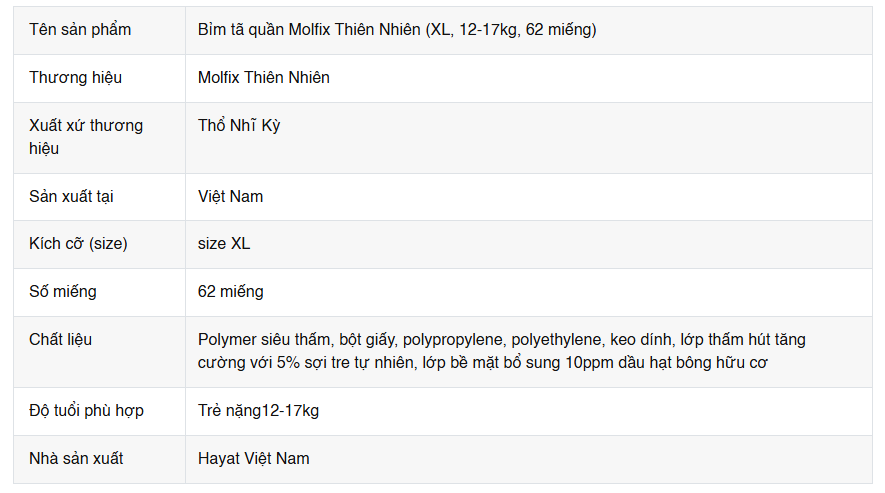
Task: Click the "Việt Nam" manufacturing location value
Action: pyautogui.click(x=231, y=196)
